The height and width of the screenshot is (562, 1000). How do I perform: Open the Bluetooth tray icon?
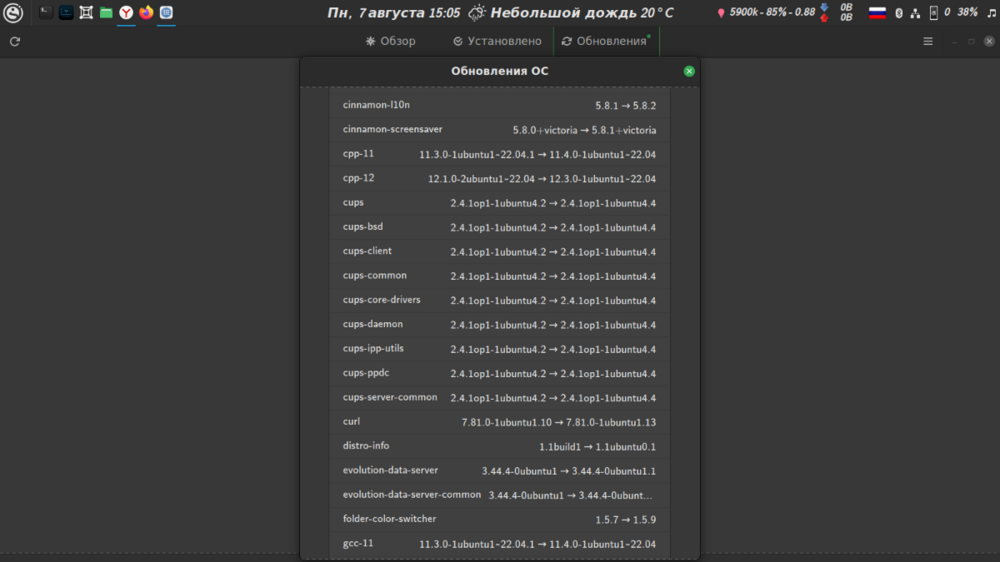tap(898, 13)
